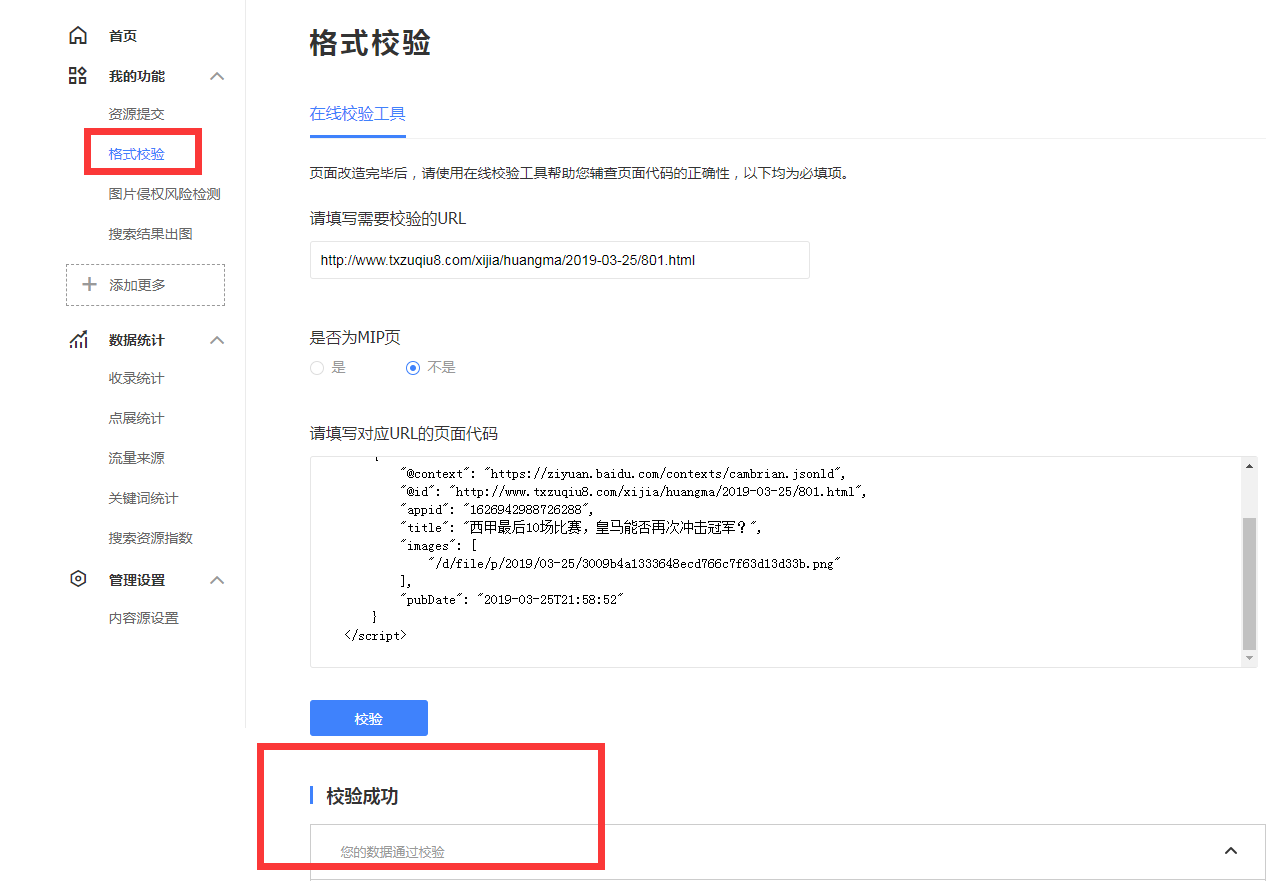1281x881 pixels.
Task: Open 关键词统计 in the sidebar
Action: coord(143,498)
